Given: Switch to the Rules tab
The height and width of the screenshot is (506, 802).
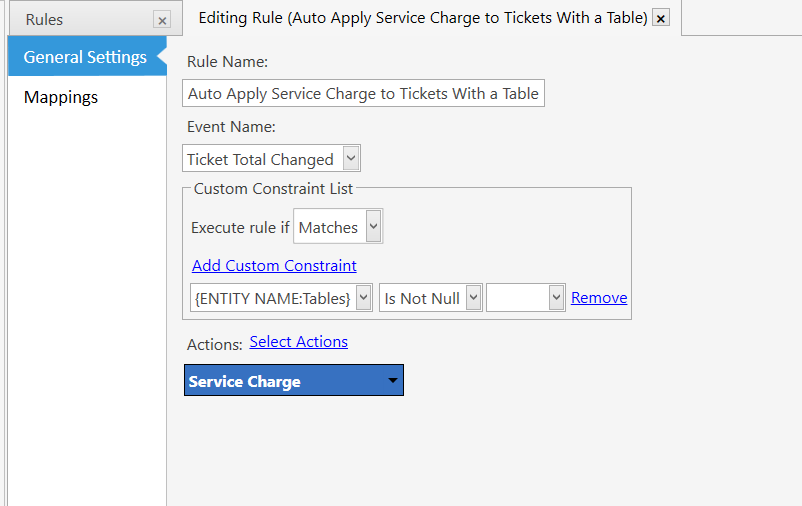Looking at the screenshot, I should pos(45,20).
